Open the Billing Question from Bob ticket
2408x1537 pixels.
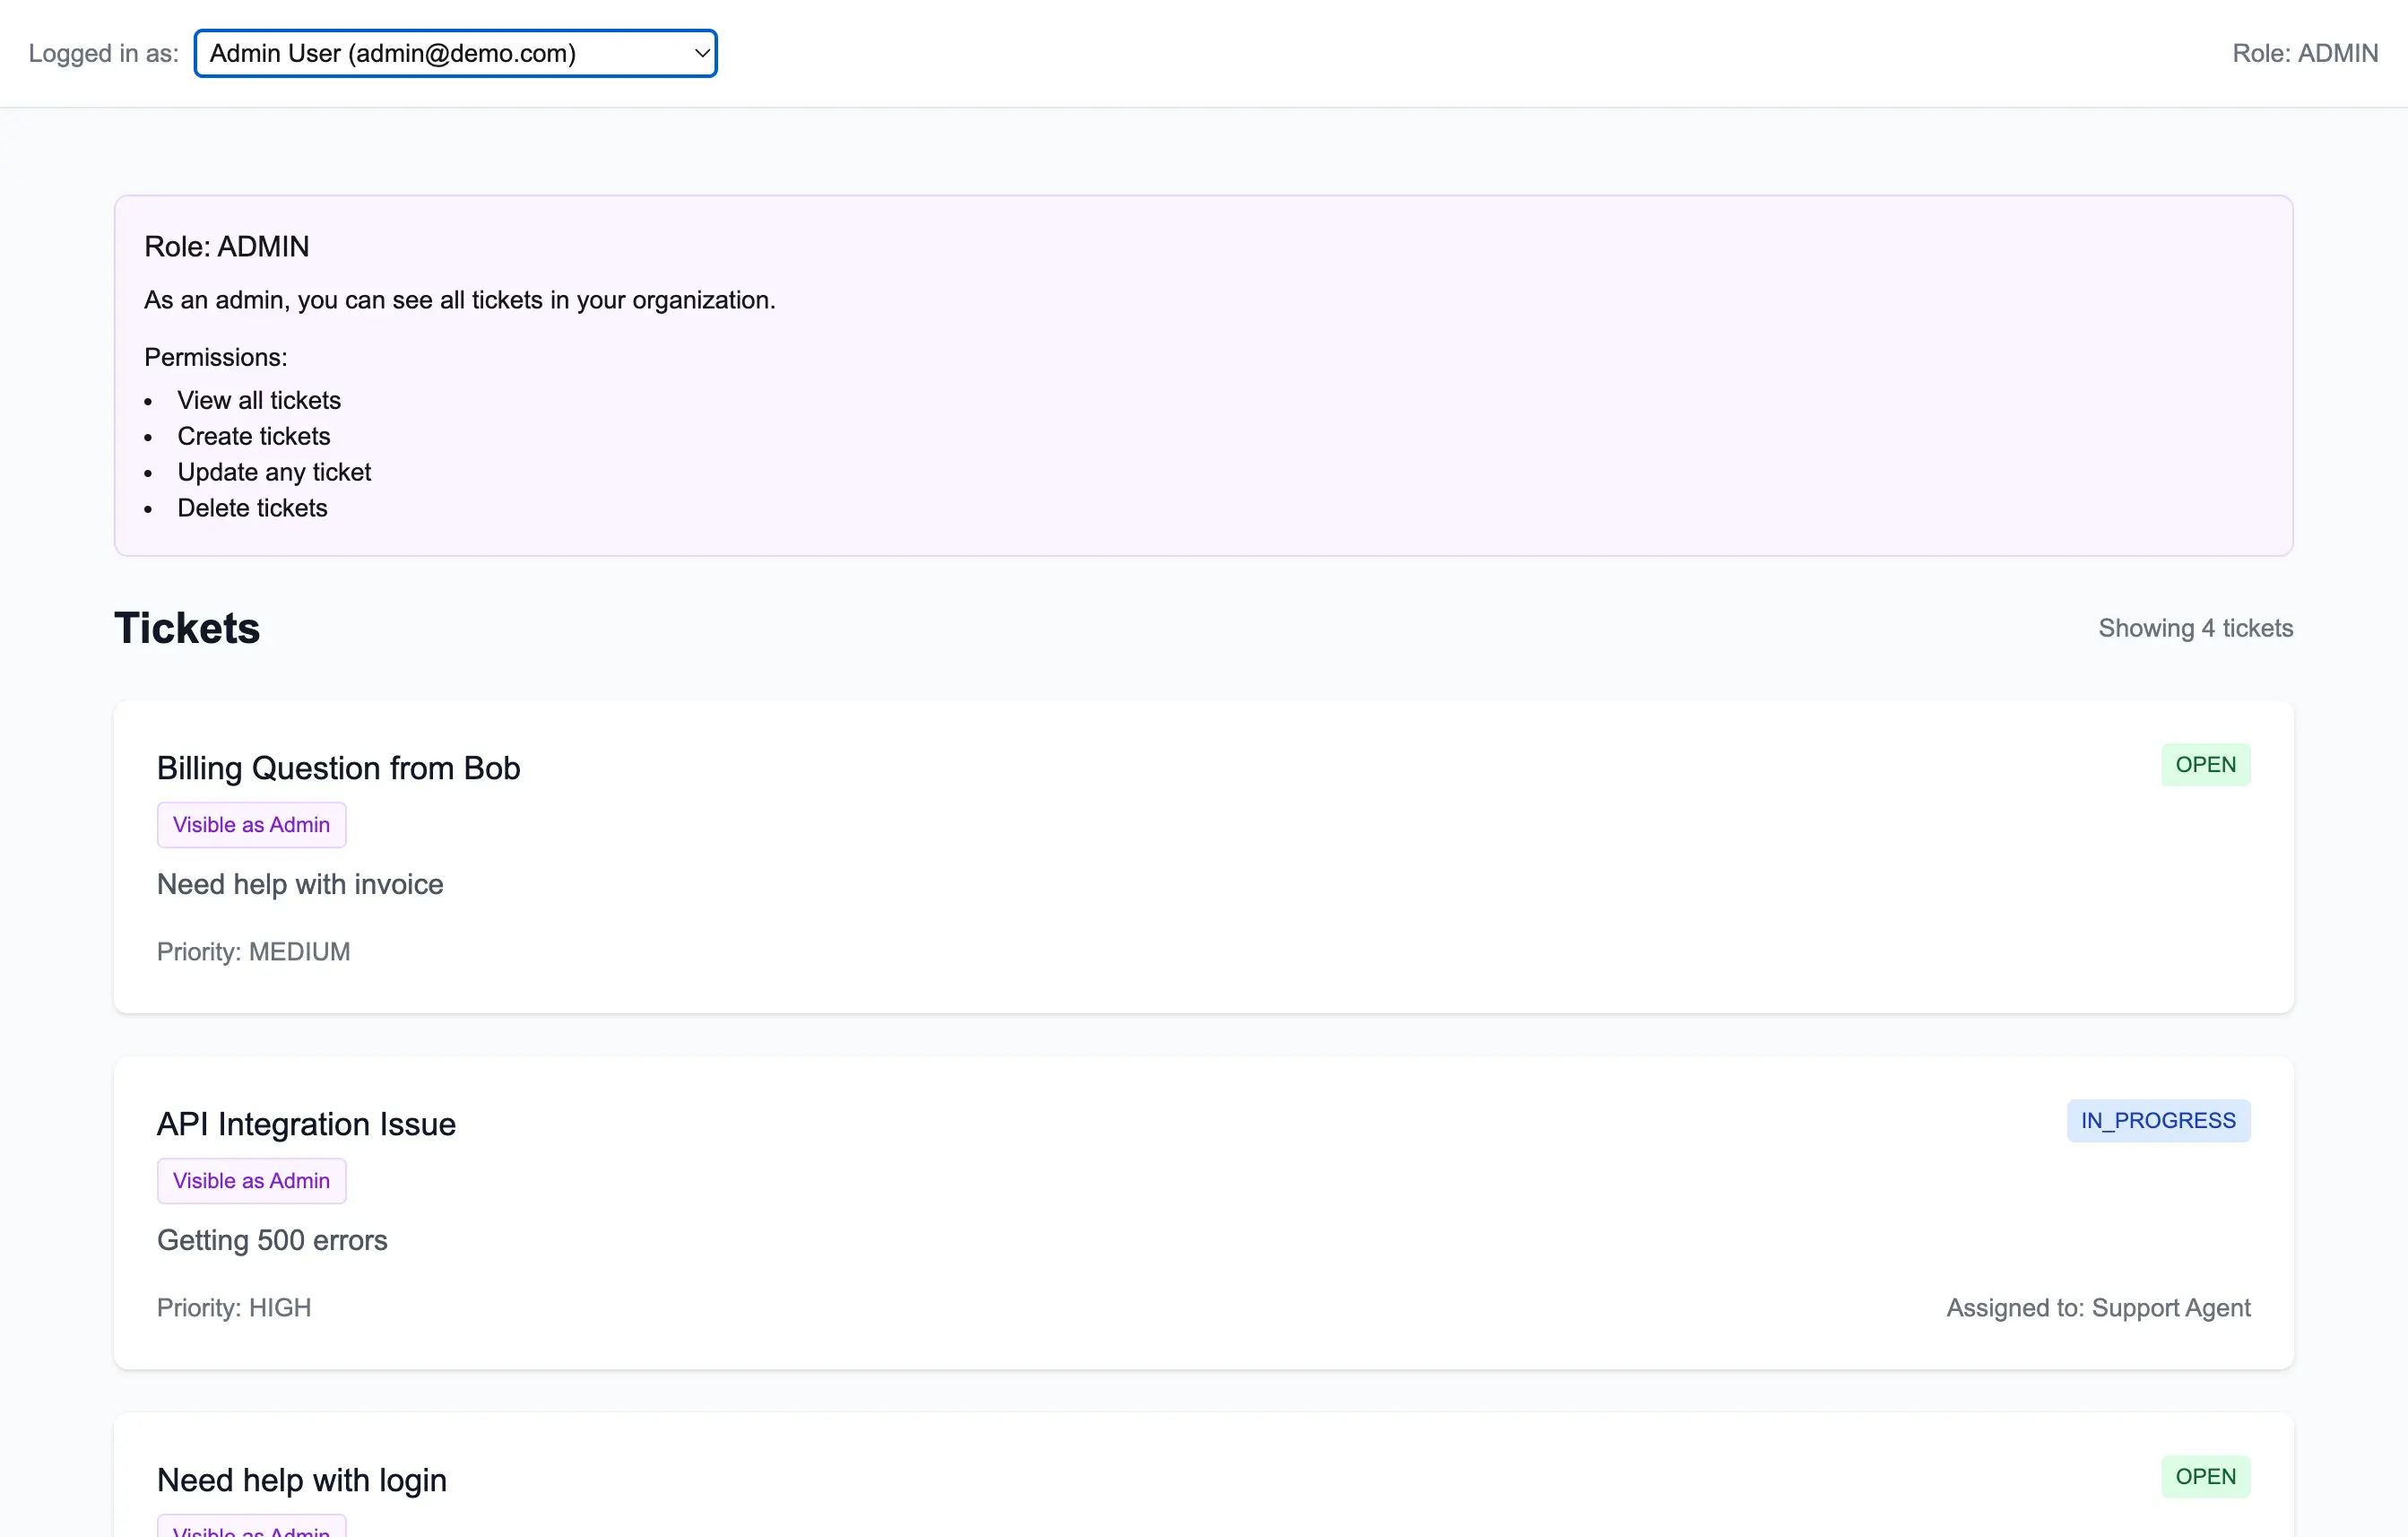point(338,768)
